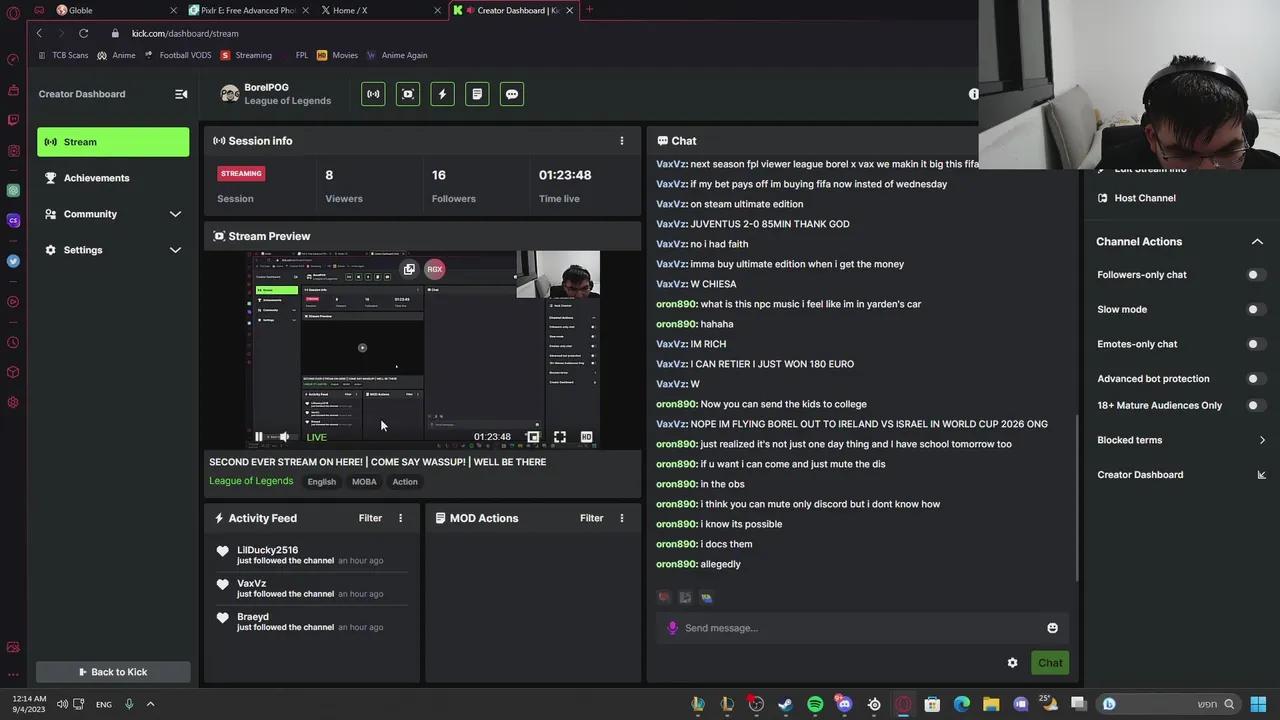Image resolution: width=1280 pixels, height=720 pixels.
Task: Click the lightning bolt icon in header
Action: click(442, 94)
